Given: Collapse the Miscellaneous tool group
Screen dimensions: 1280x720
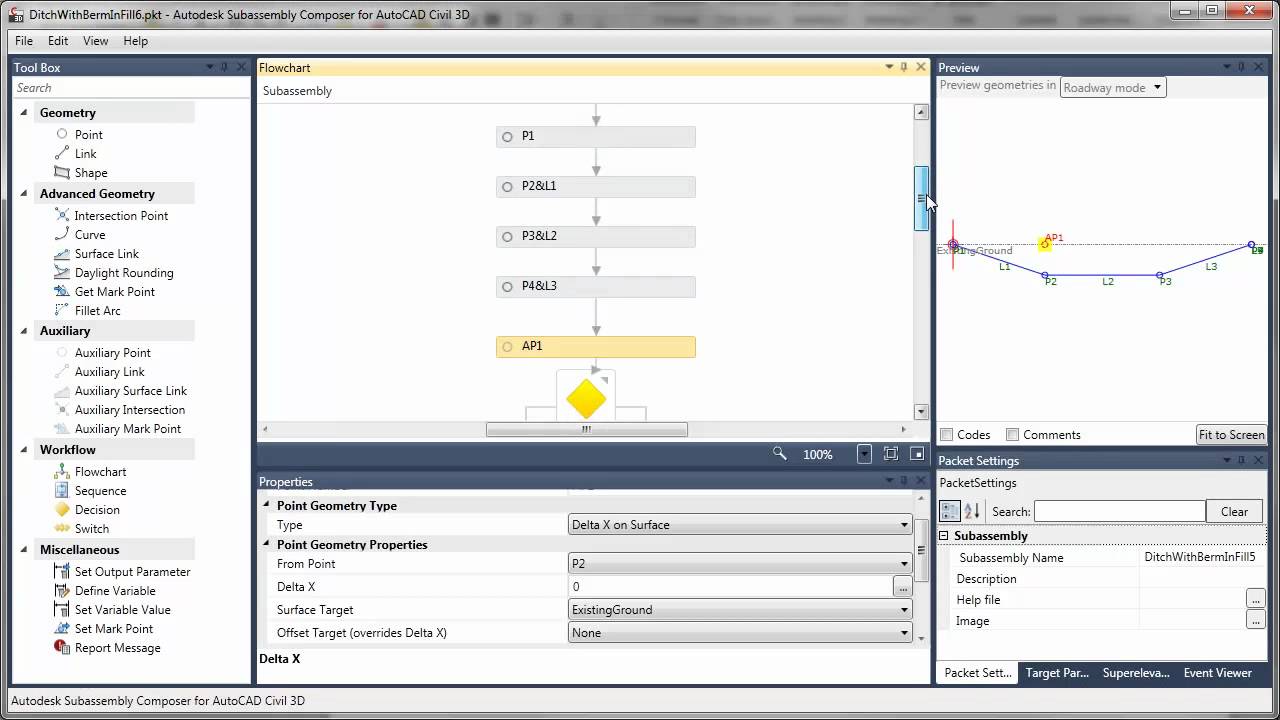Looking at the screenshot, I should [24, 549].
